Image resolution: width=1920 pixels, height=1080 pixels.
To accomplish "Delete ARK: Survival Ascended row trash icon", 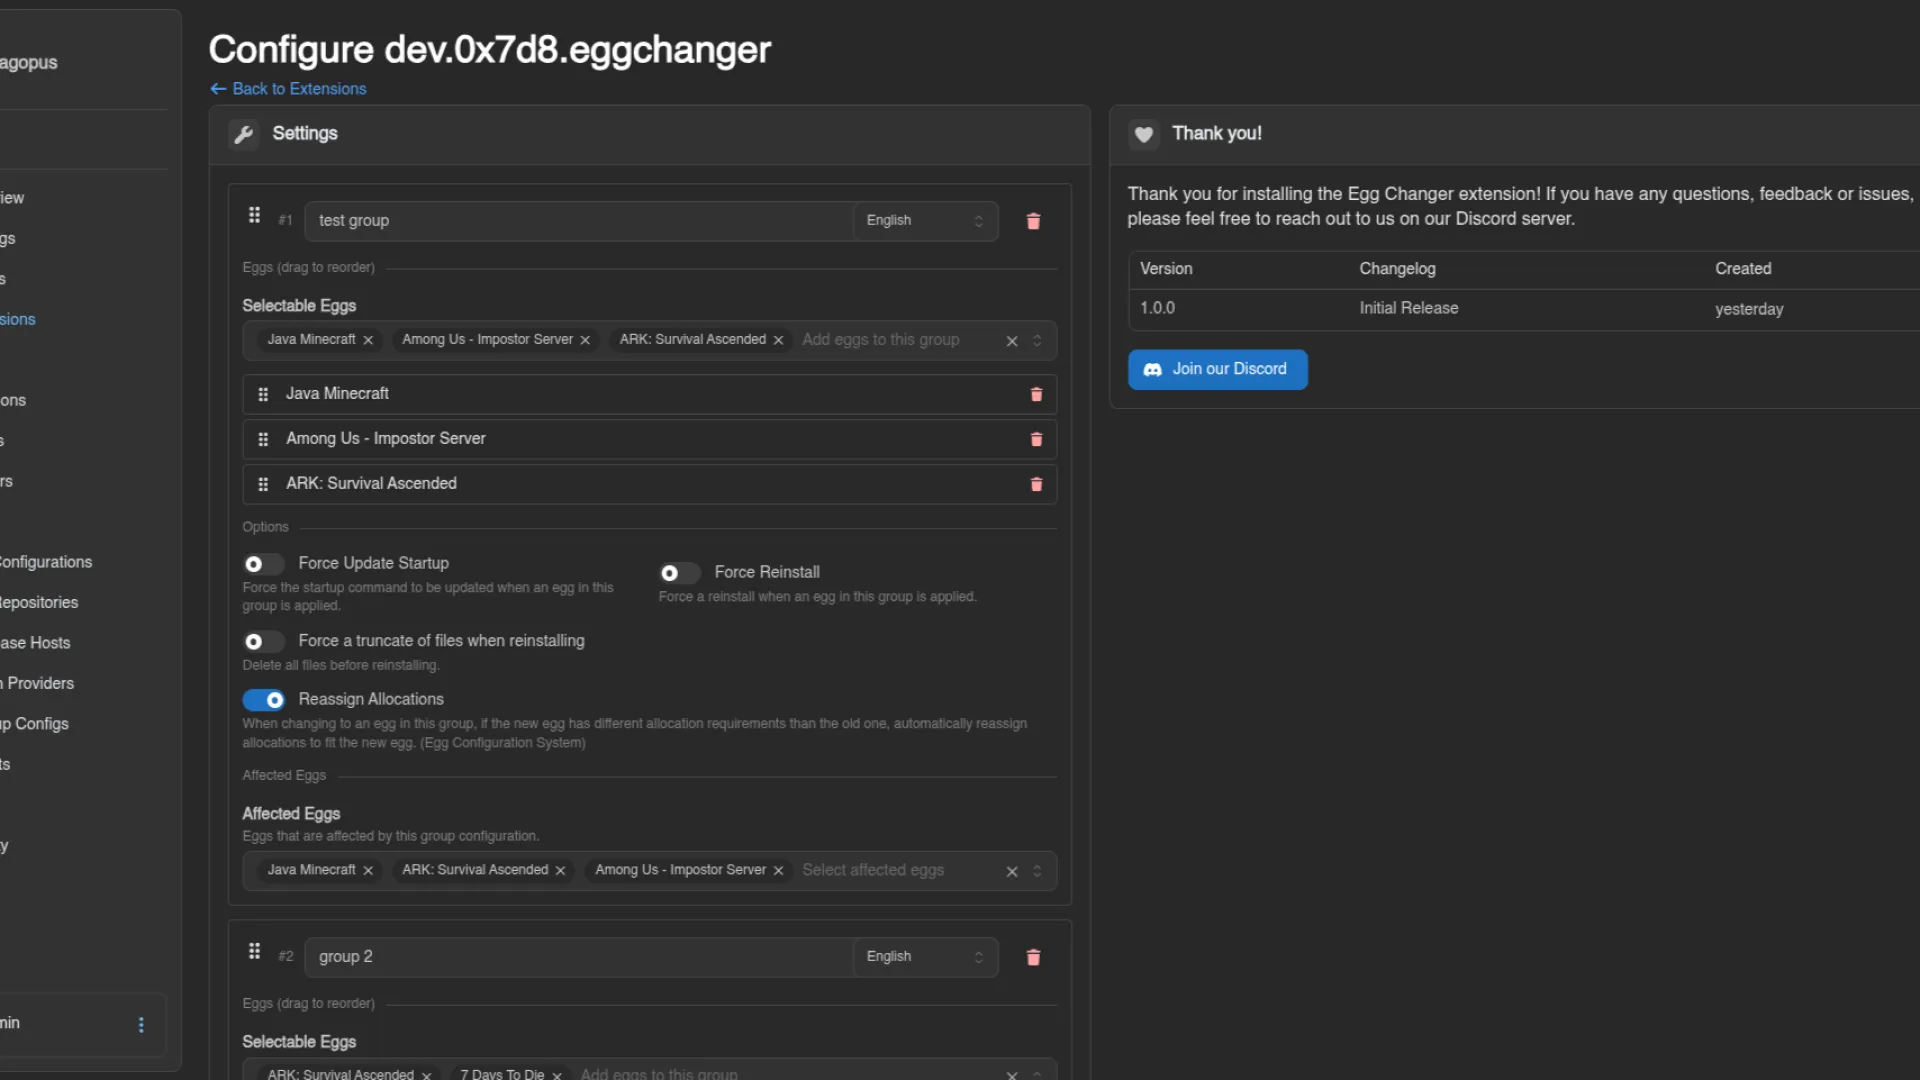I will click(1036, 484).
